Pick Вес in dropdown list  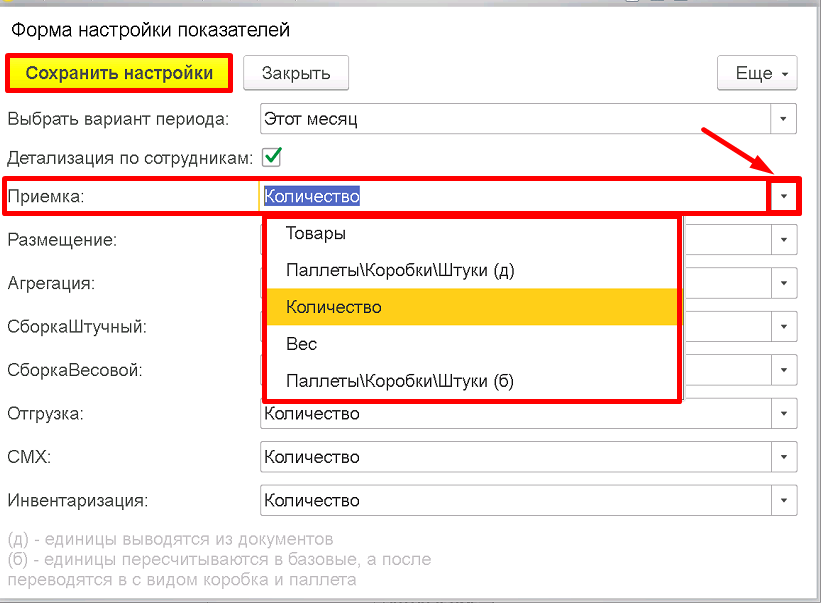pyautogui.click(x=473, y=344)
